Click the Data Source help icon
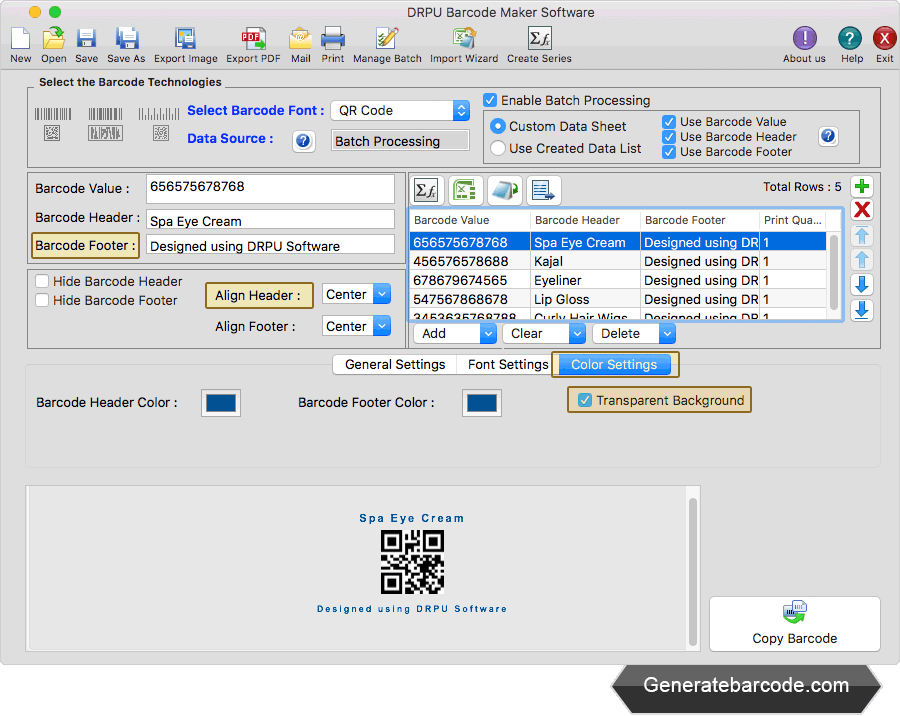This screenshot has width=900, height=716. click(x=304, y=141)
